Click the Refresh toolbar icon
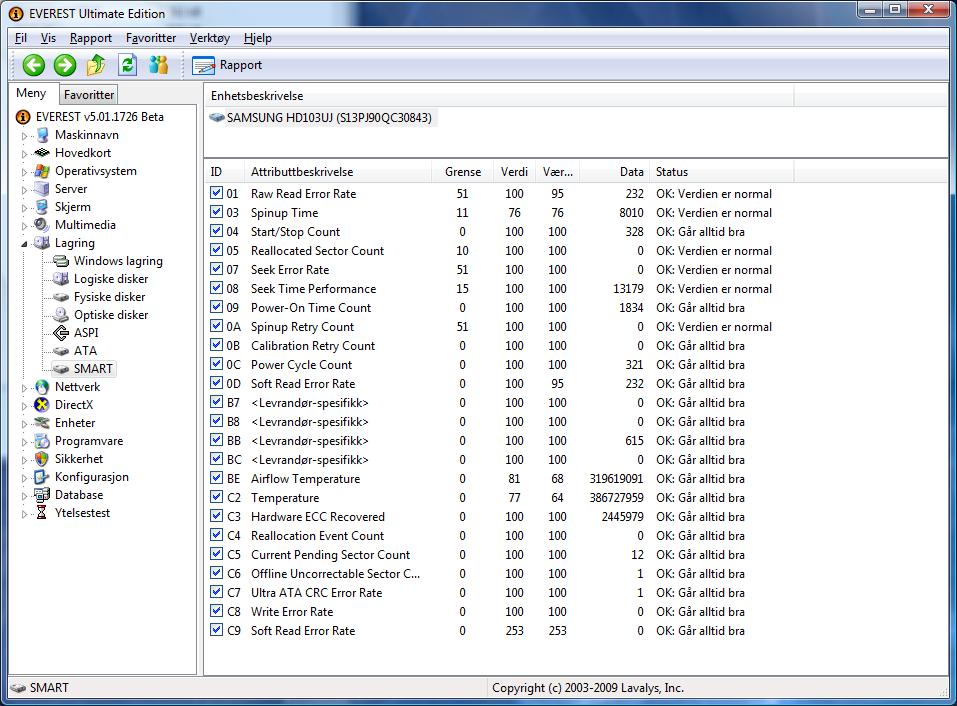 pyautogui.click(x=128, y=65)
